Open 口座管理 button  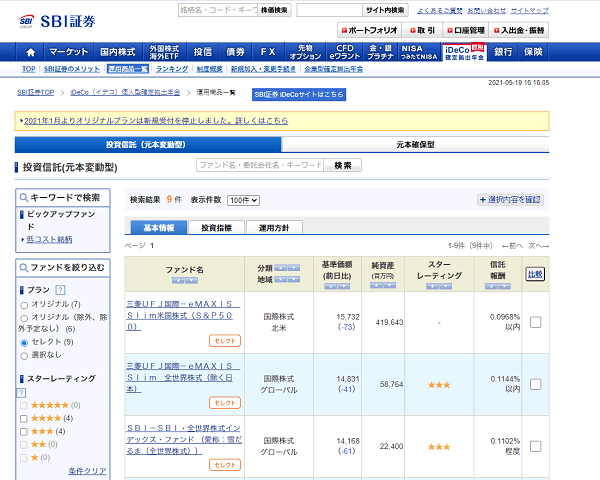[466, 30]
